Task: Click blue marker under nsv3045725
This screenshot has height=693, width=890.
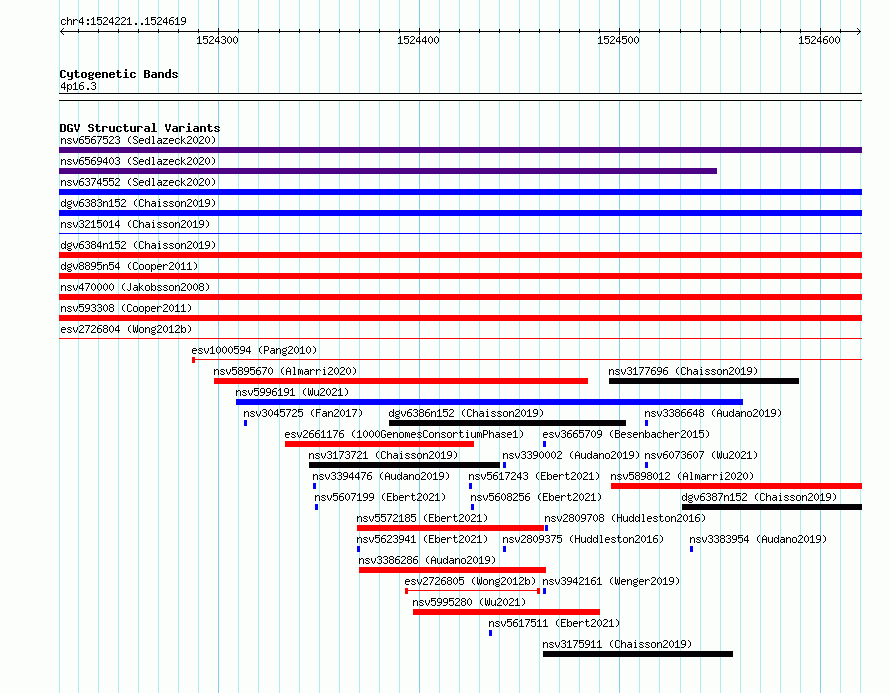Action: point(245,423)
